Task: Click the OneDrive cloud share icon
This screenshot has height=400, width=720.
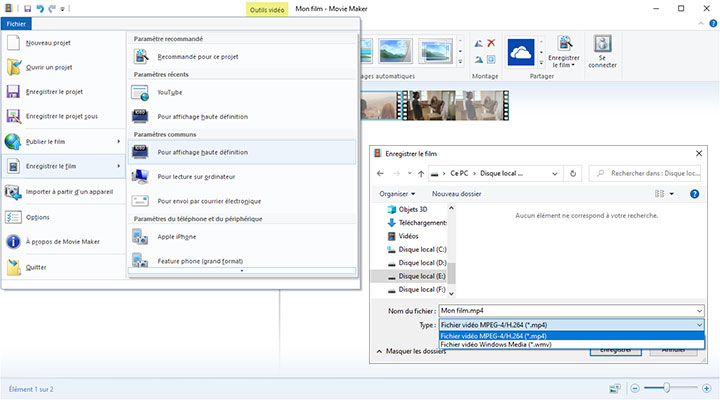Action: (x=519, y=50)
